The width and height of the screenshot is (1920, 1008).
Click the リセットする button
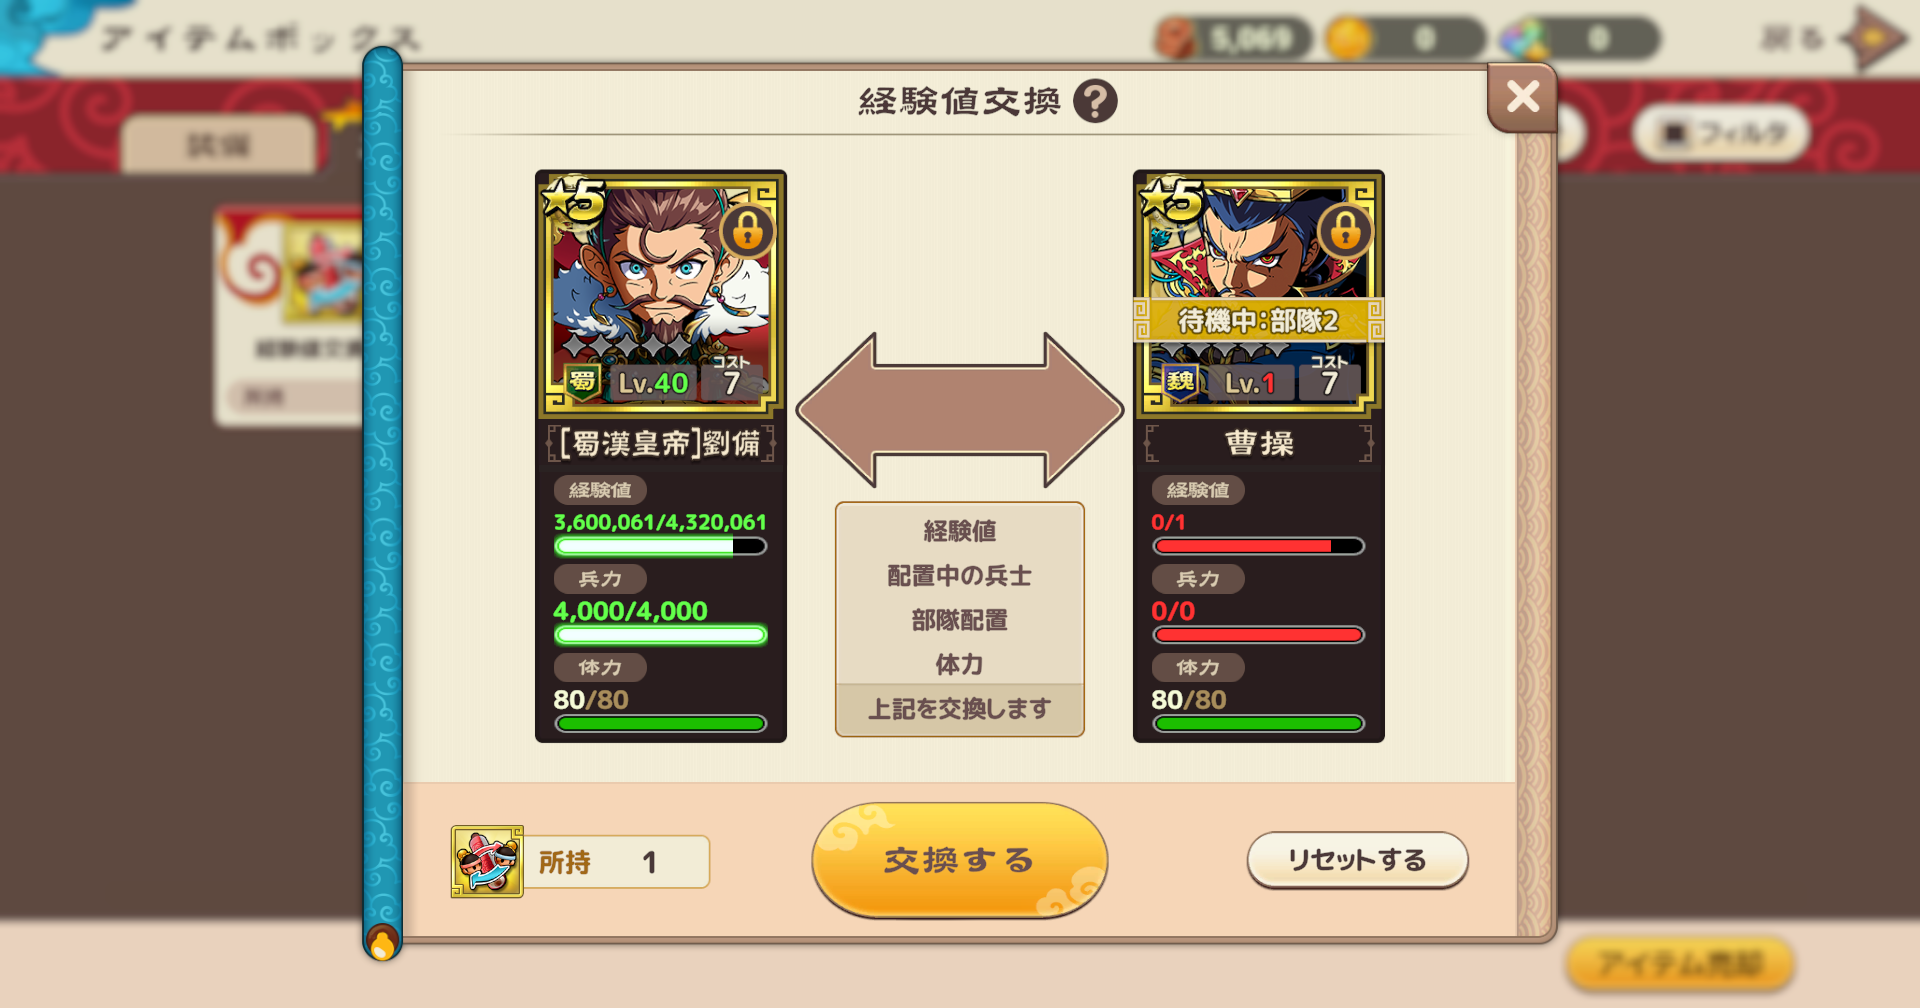point(1357,860)
